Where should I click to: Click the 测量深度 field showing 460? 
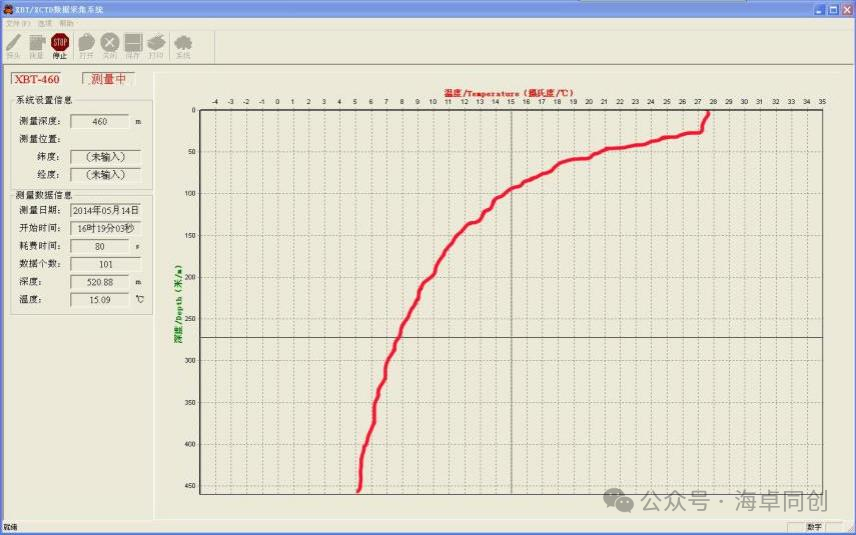pyautogui.click(x=100, y=121)
